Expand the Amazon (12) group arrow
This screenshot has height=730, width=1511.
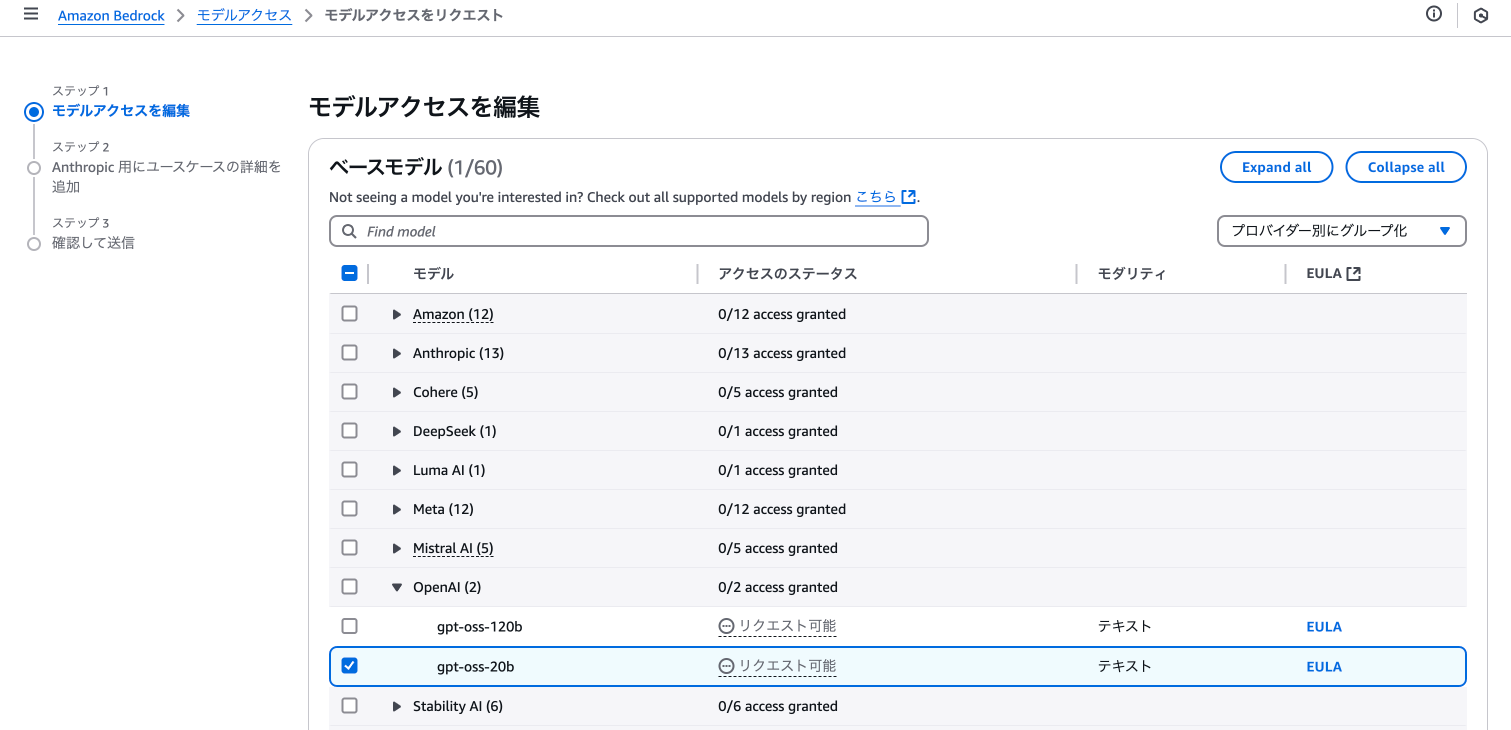[397, 314]
